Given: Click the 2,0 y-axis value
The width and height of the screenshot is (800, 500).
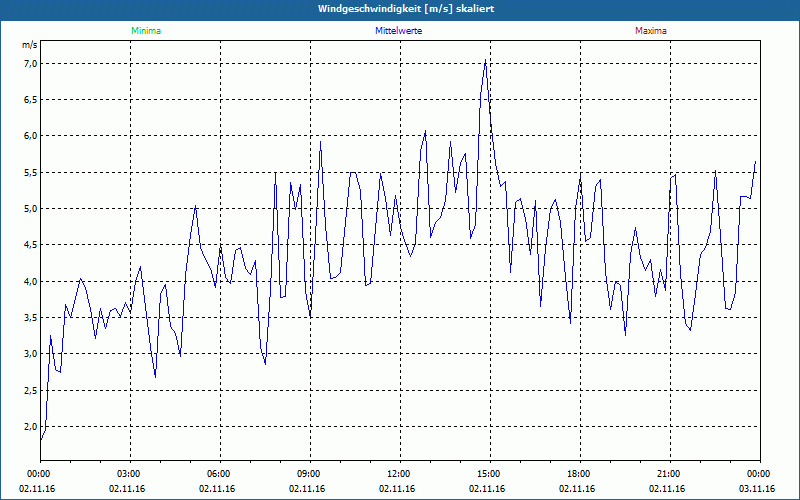Looking at the screenshot, I should (31, 427).
